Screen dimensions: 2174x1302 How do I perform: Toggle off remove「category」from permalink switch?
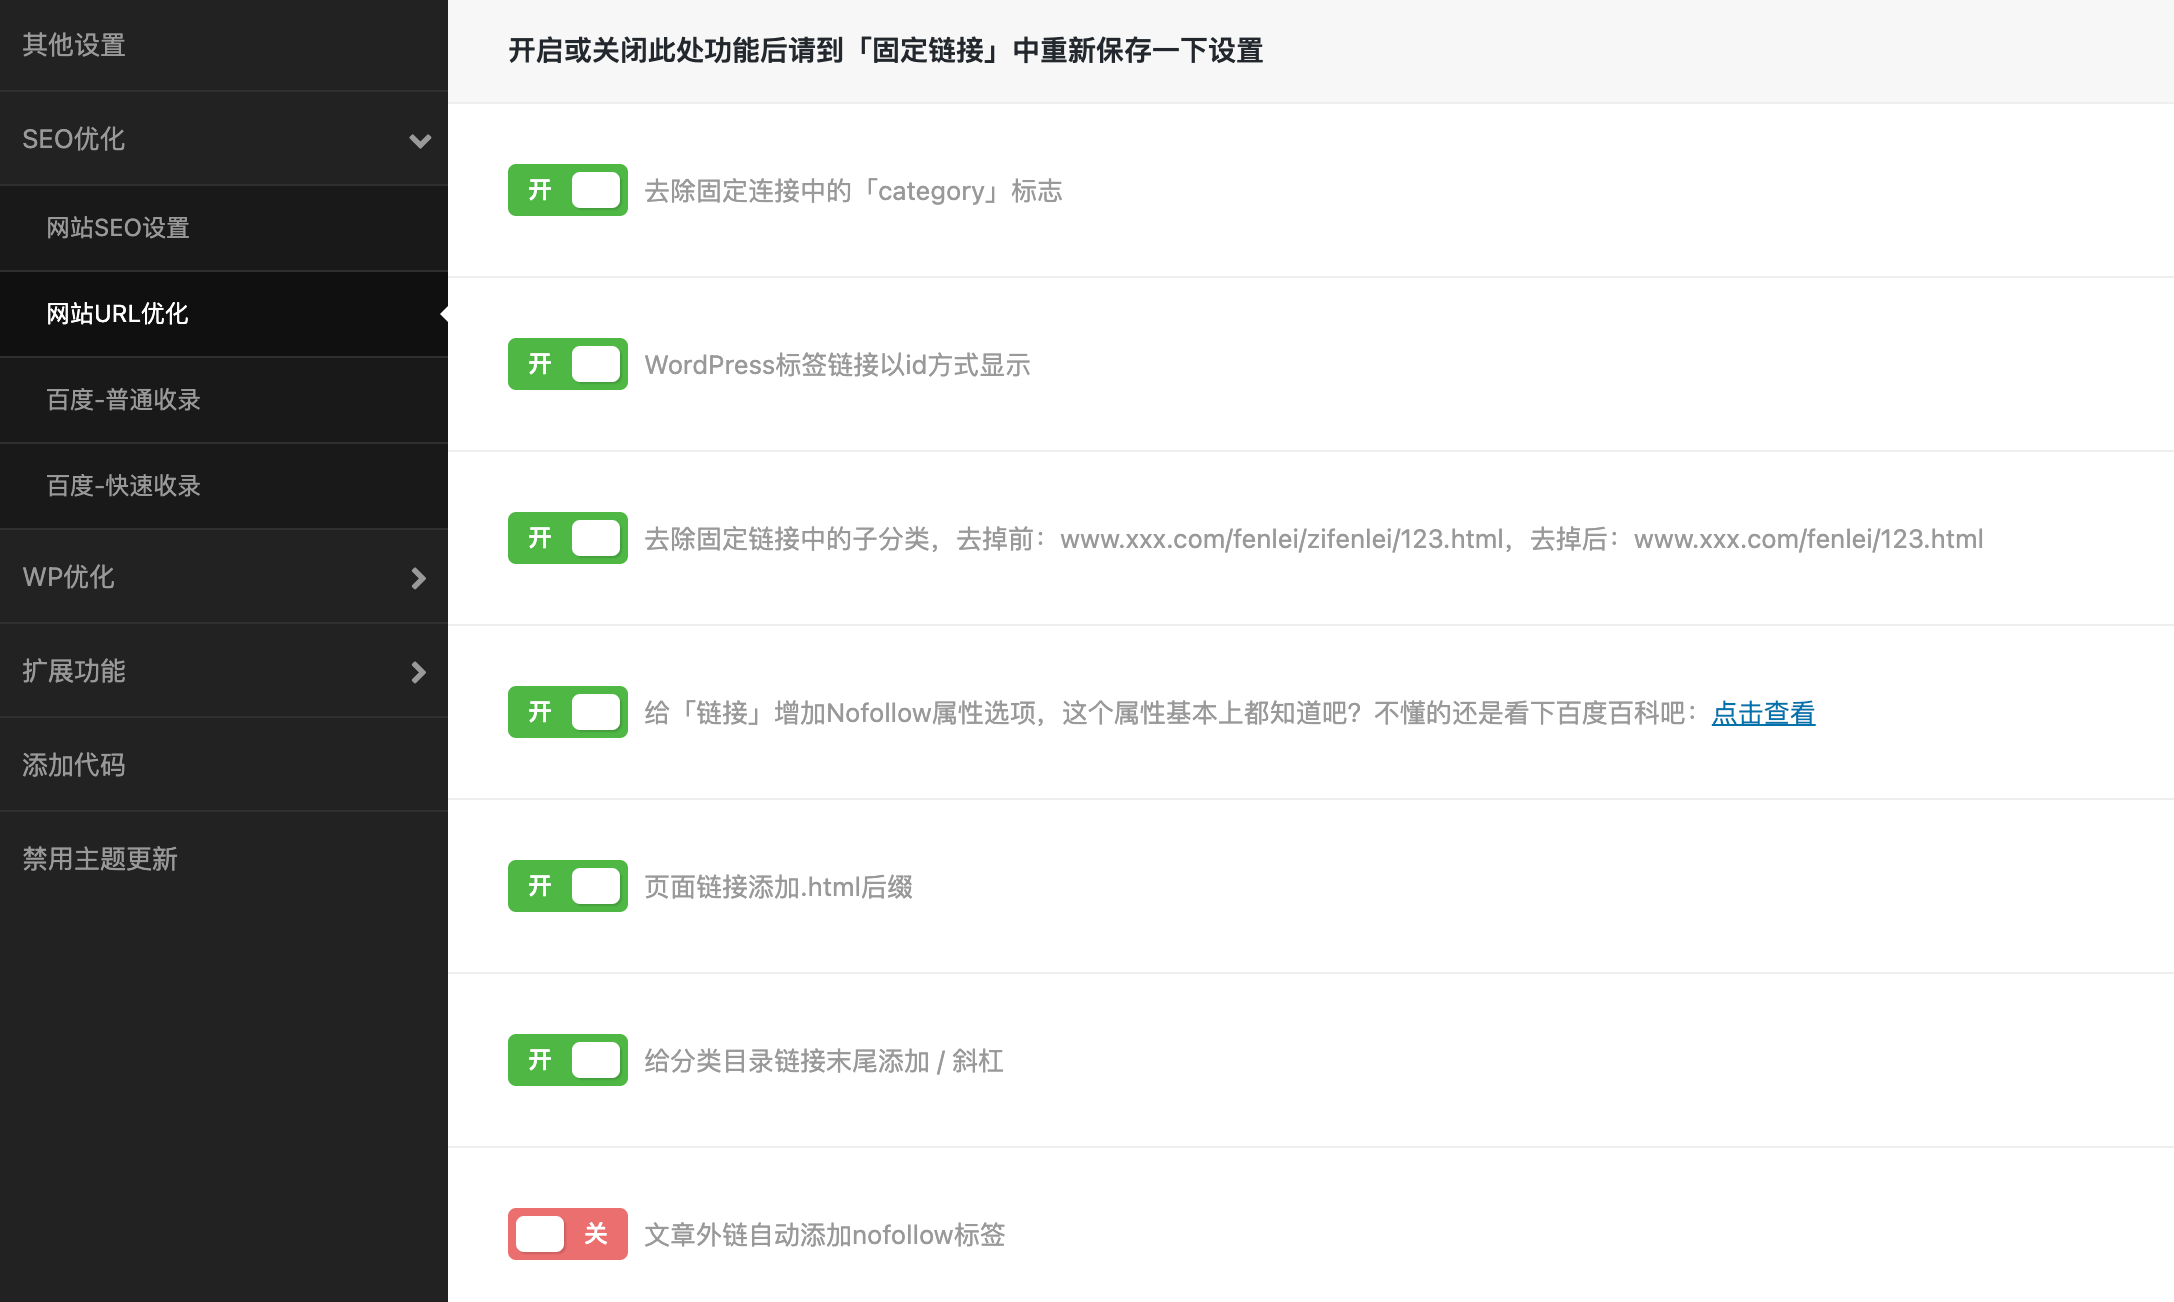coord(567,190)
